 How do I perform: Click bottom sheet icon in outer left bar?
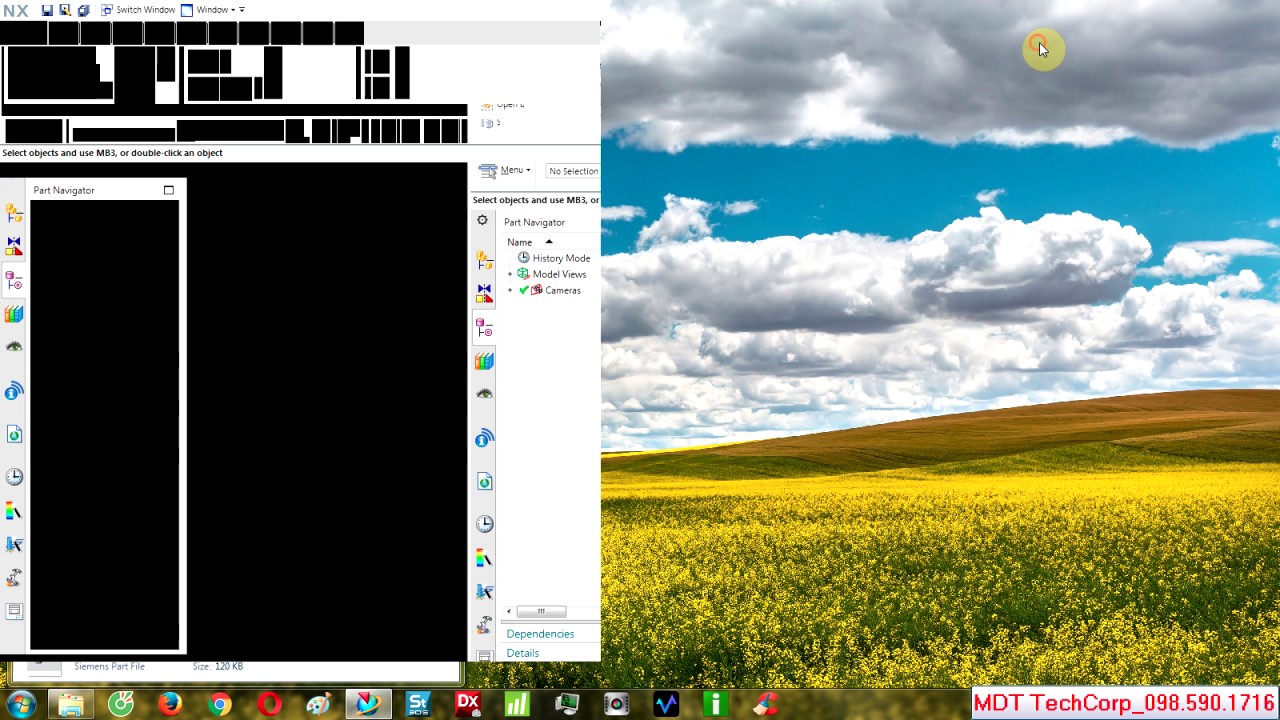[14, 611]
